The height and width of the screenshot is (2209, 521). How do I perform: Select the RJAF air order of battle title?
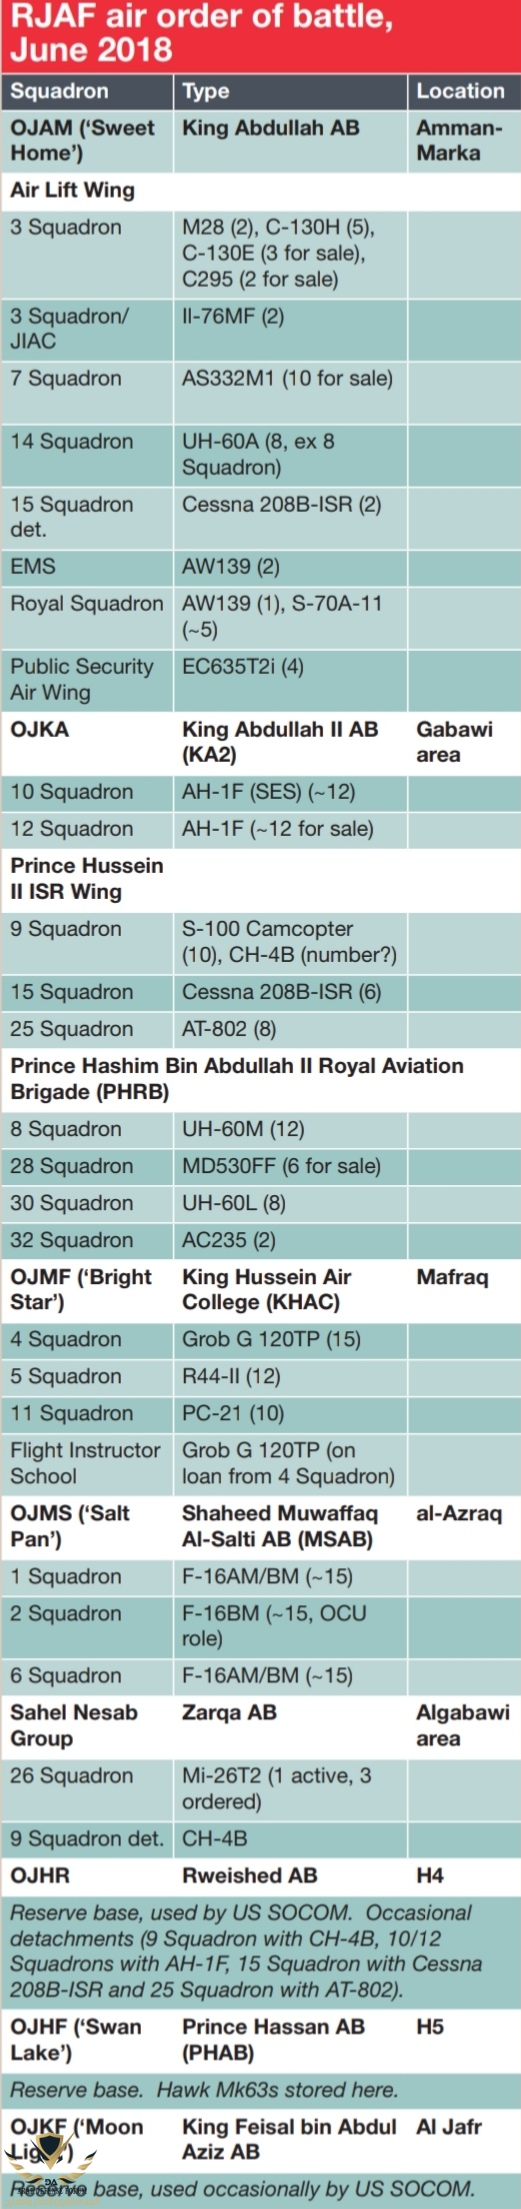pyautogui.click(x=201, y=33)
